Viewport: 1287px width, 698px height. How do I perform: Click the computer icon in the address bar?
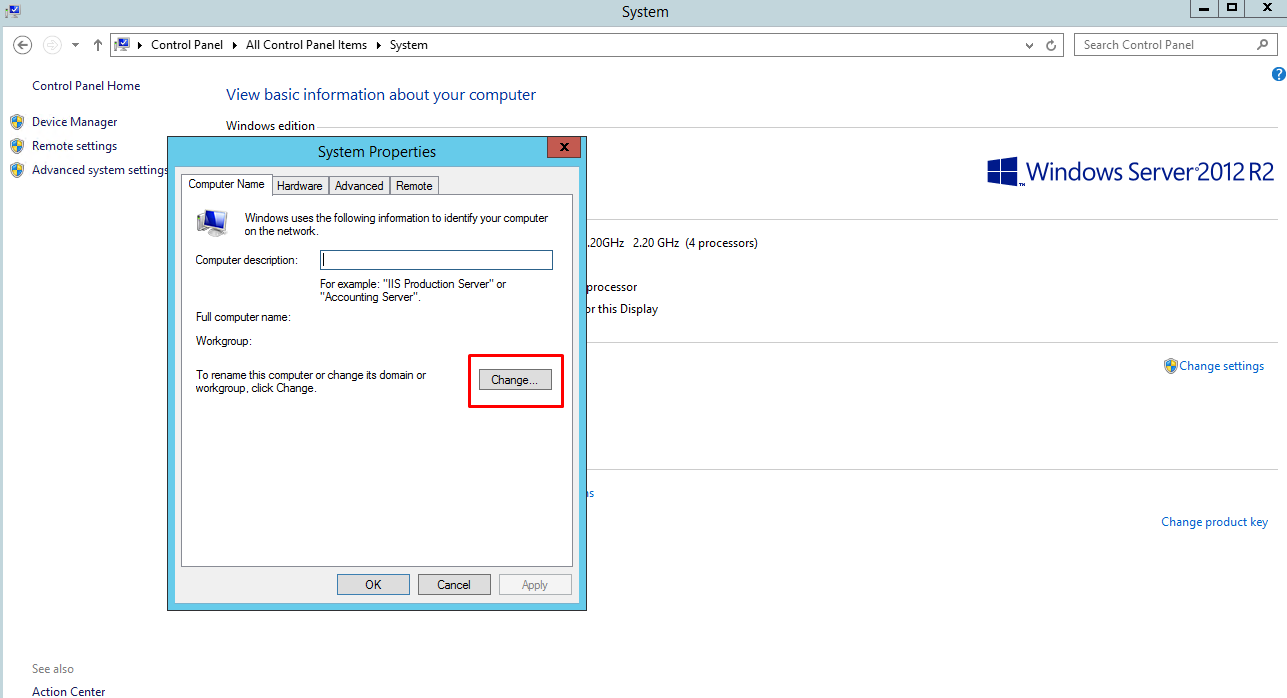(x=123, y=45)
